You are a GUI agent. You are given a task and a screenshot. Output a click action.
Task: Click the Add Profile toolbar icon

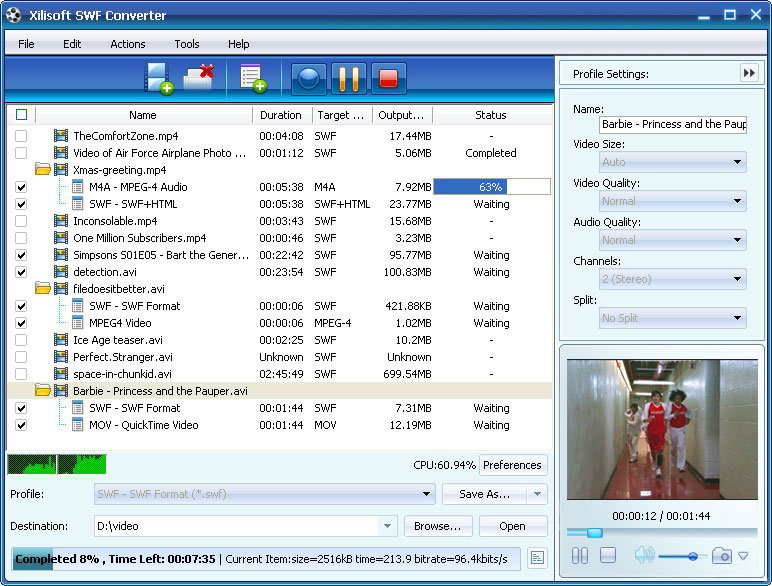tap(253, 78)
